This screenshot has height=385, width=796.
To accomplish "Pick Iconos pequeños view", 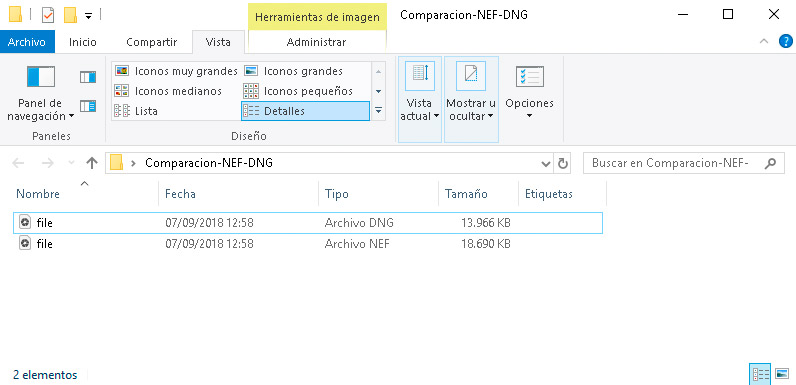I will coord(298,91).
